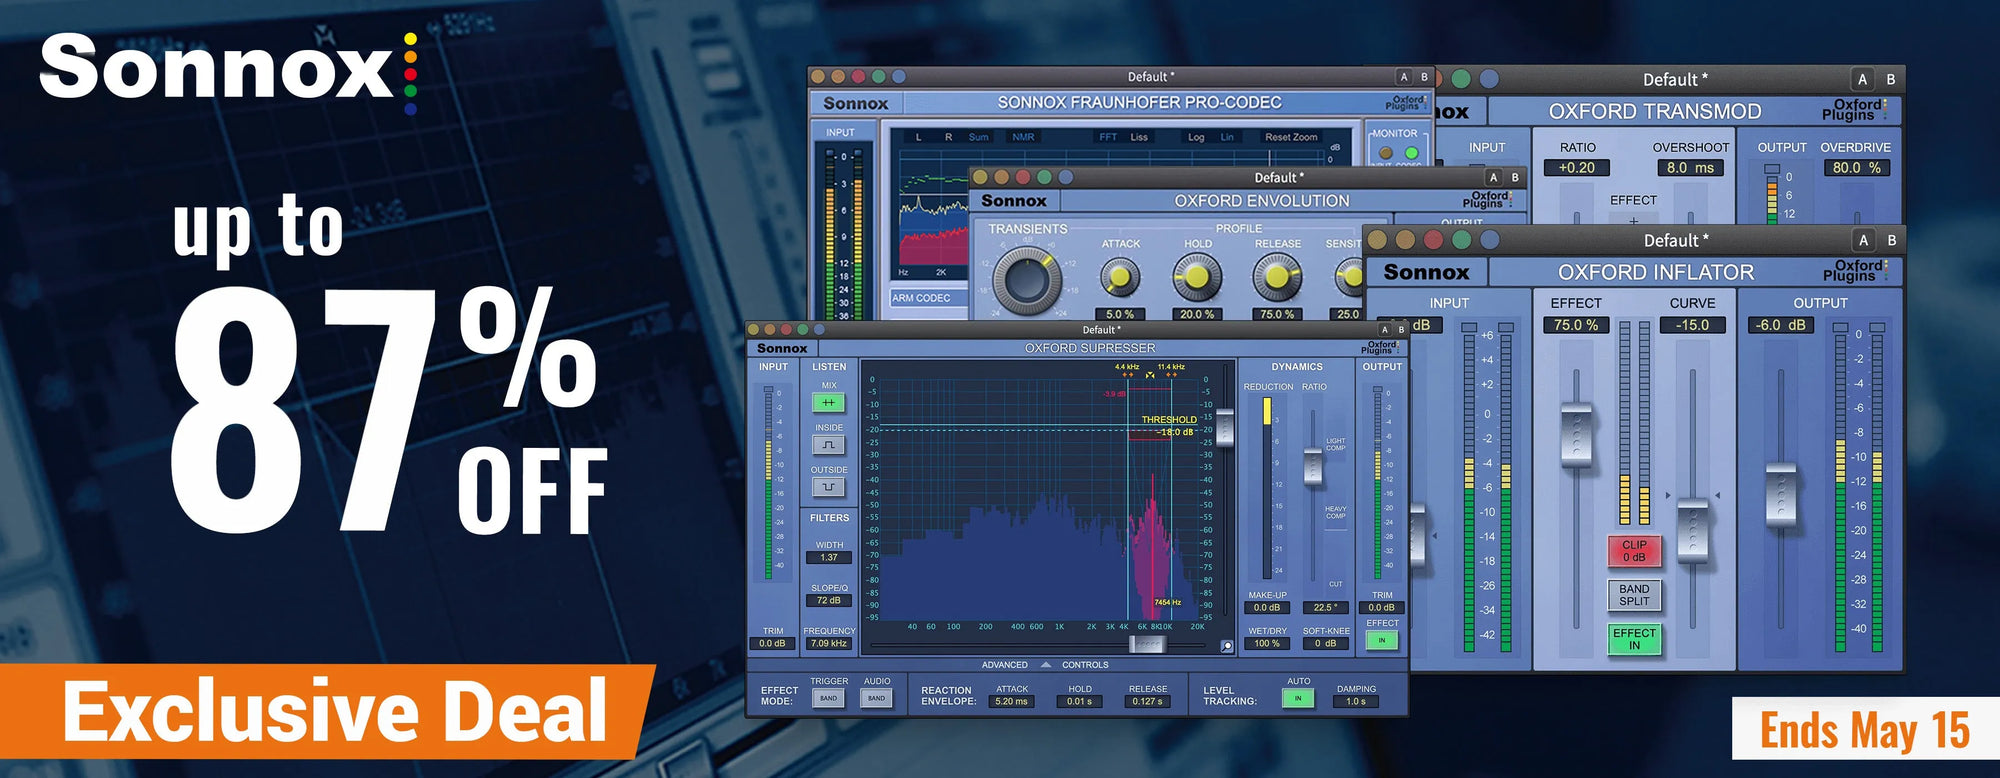Click the Supresser DAMPING 1.0 s field
The height and width of the screenshot is (778, 2000).
click(1356, 702)
